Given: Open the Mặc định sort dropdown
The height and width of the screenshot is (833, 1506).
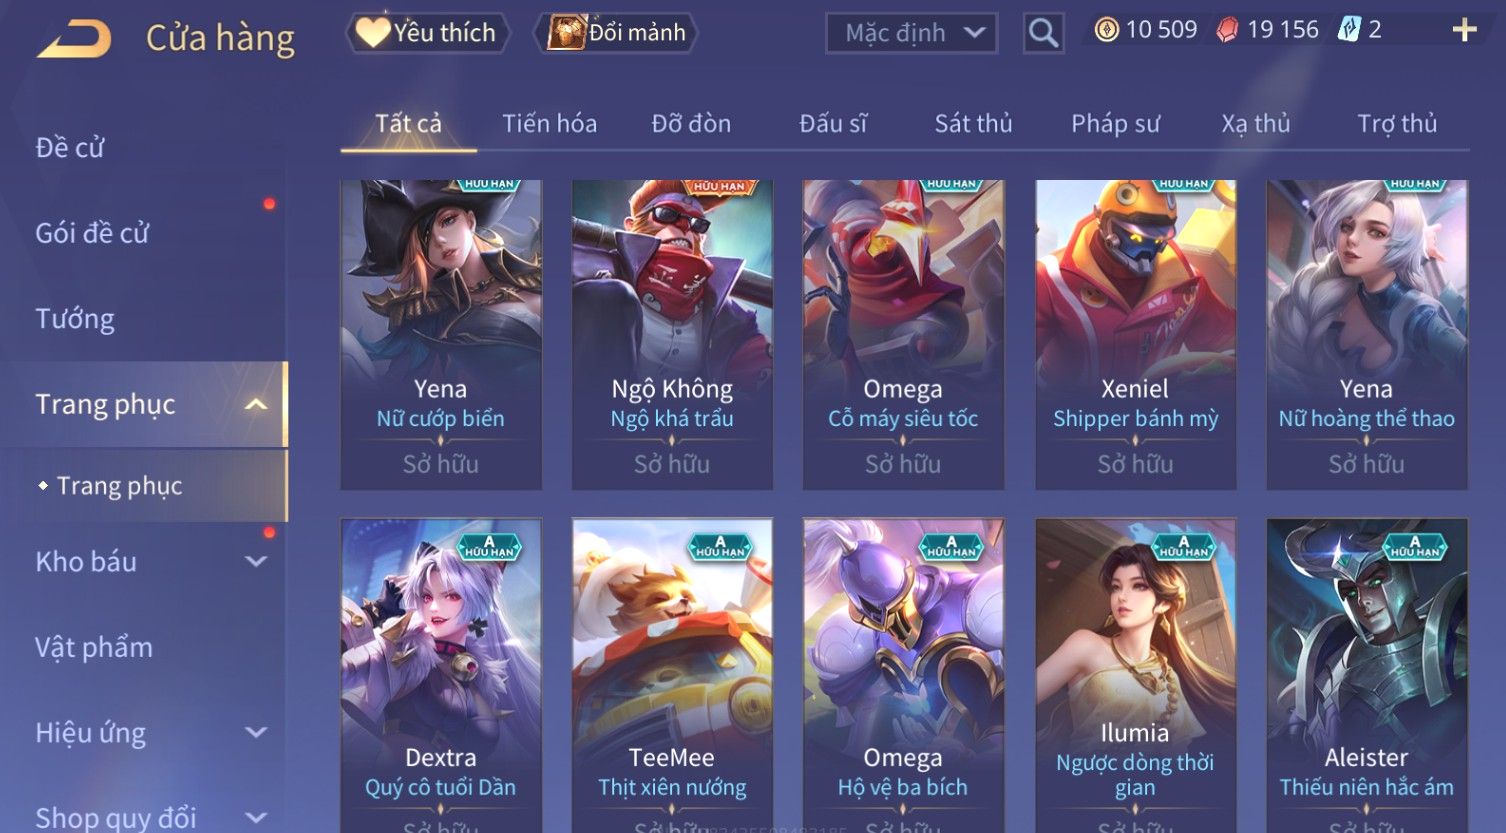Looking at the screenshot, I should click(x=911, y=33).
